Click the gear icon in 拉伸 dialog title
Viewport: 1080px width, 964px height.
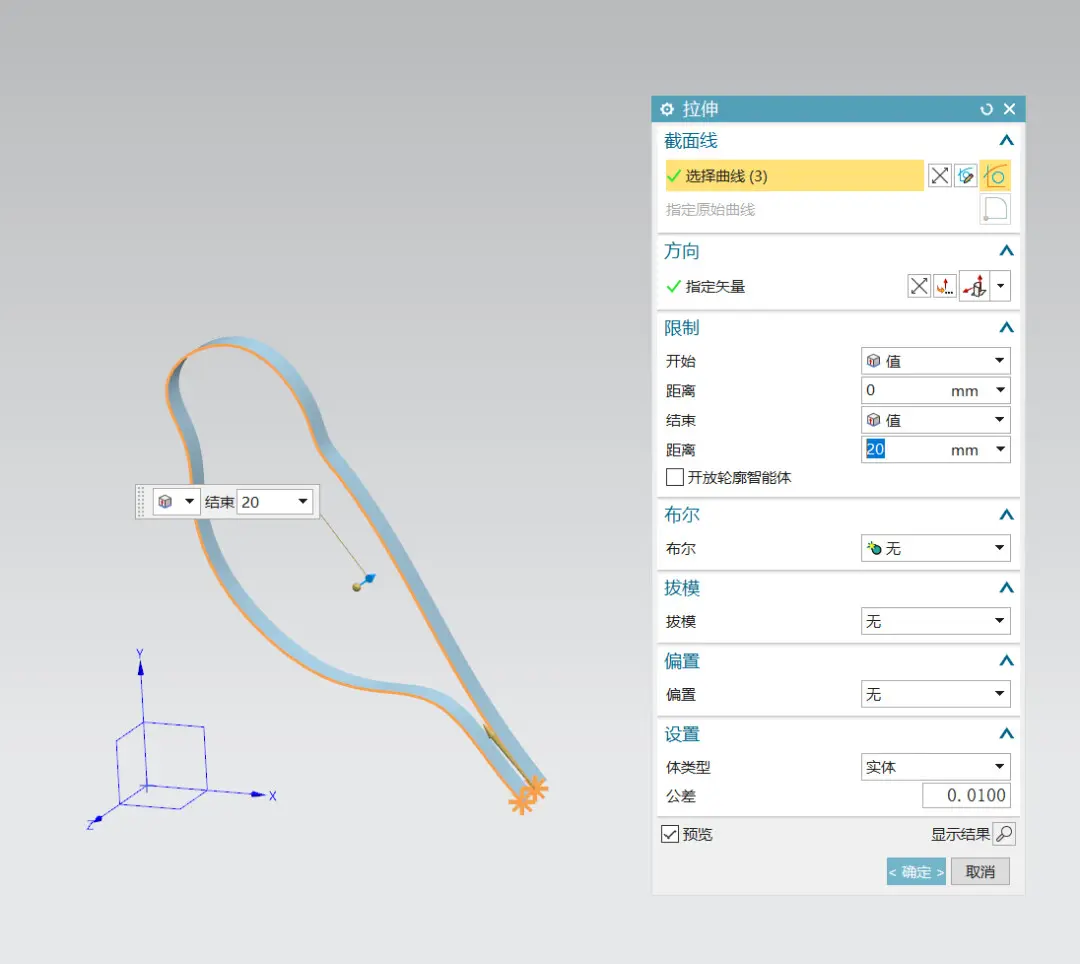[667, 109]
